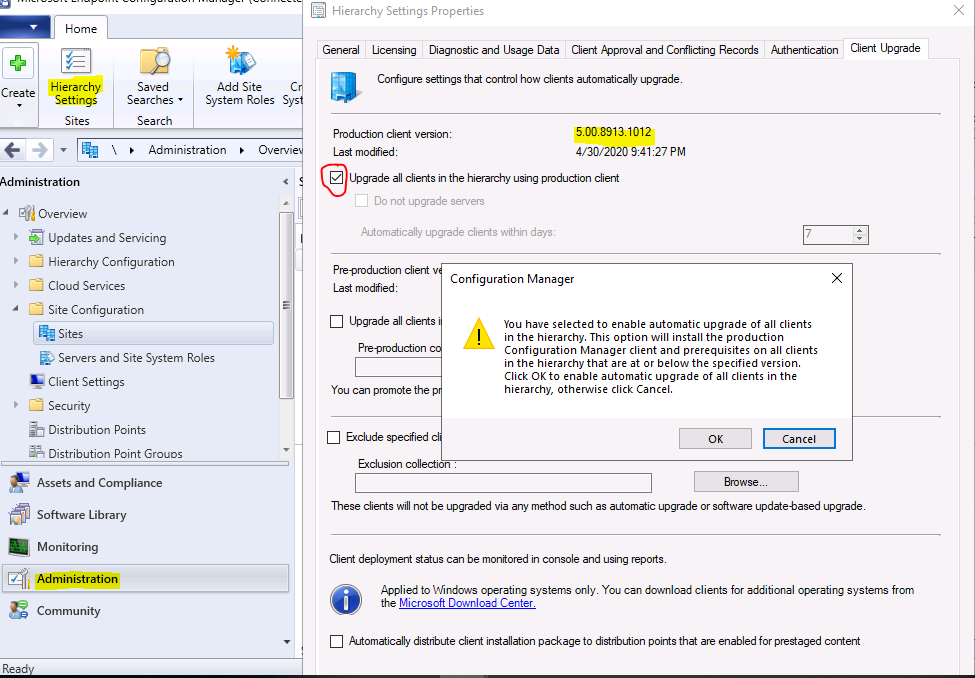975x678 pixels.
Task: Check Automatically distribute client installation package
Action: 336,641
